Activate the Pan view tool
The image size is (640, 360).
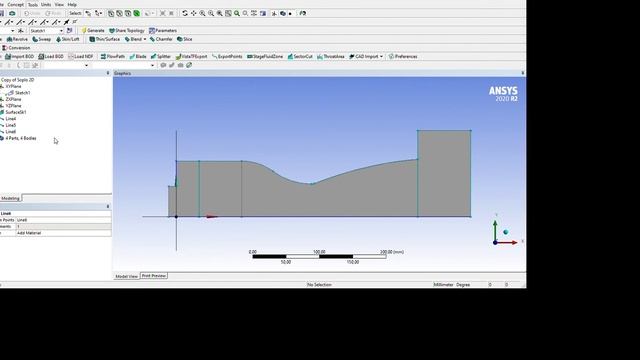[x=193, y=13]
